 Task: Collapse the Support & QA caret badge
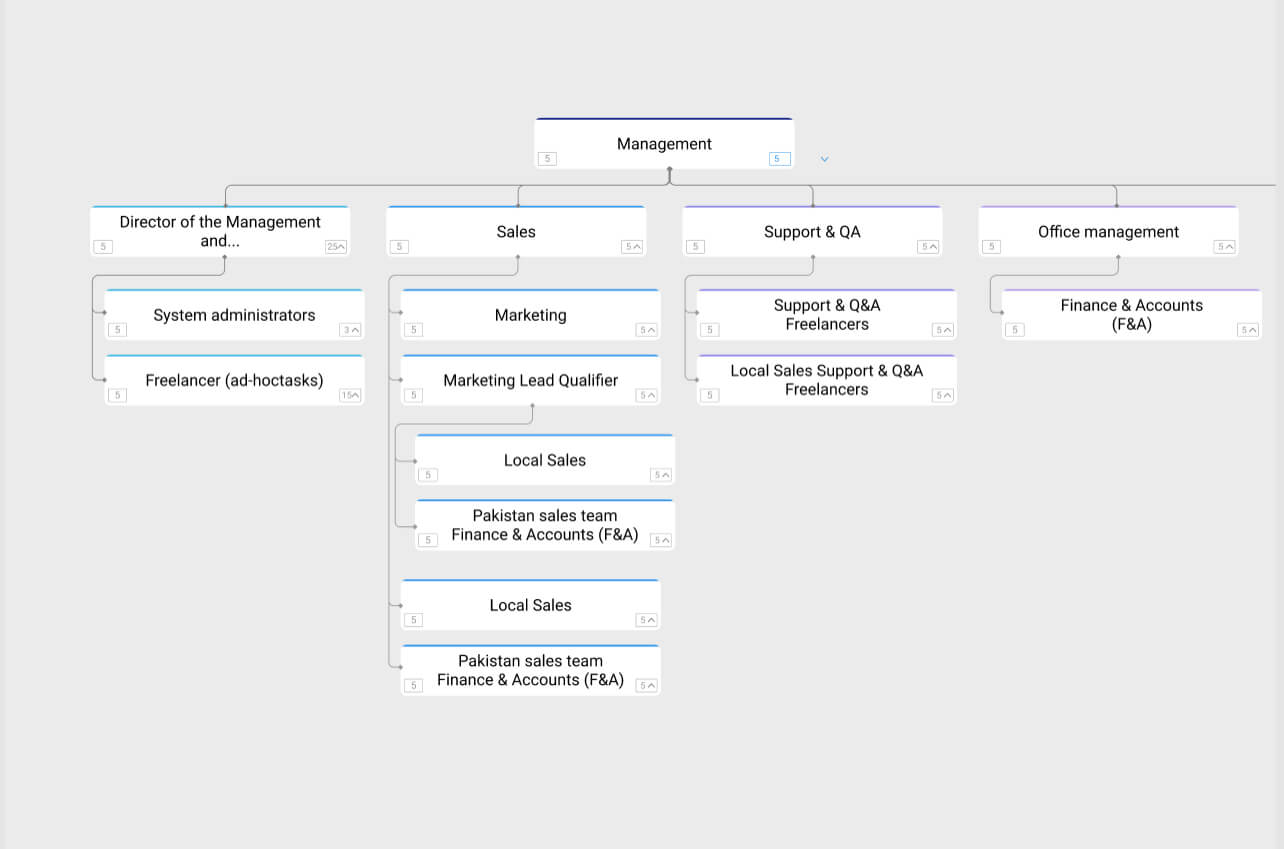[x=929, y=247]
